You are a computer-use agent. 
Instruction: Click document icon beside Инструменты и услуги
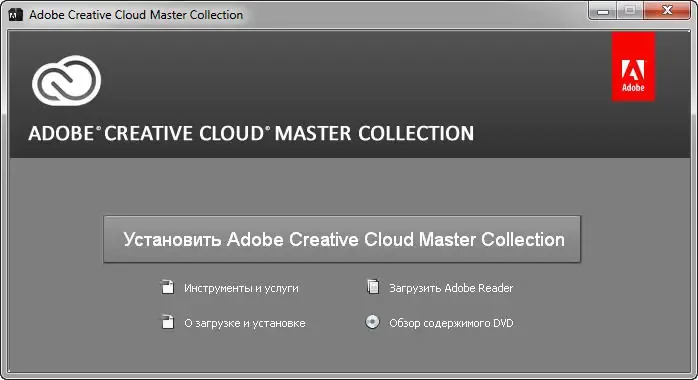(167, 287)
